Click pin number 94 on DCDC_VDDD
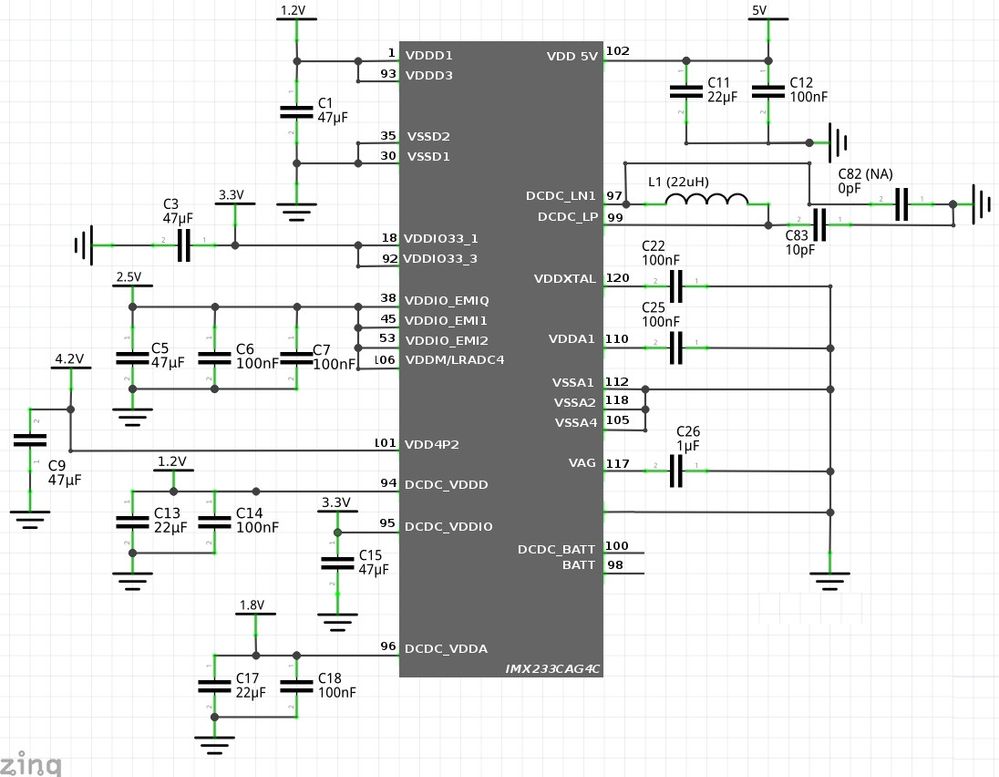Image resolution: width=999 pixels, height=777 pixels. [x=386, y=484]
